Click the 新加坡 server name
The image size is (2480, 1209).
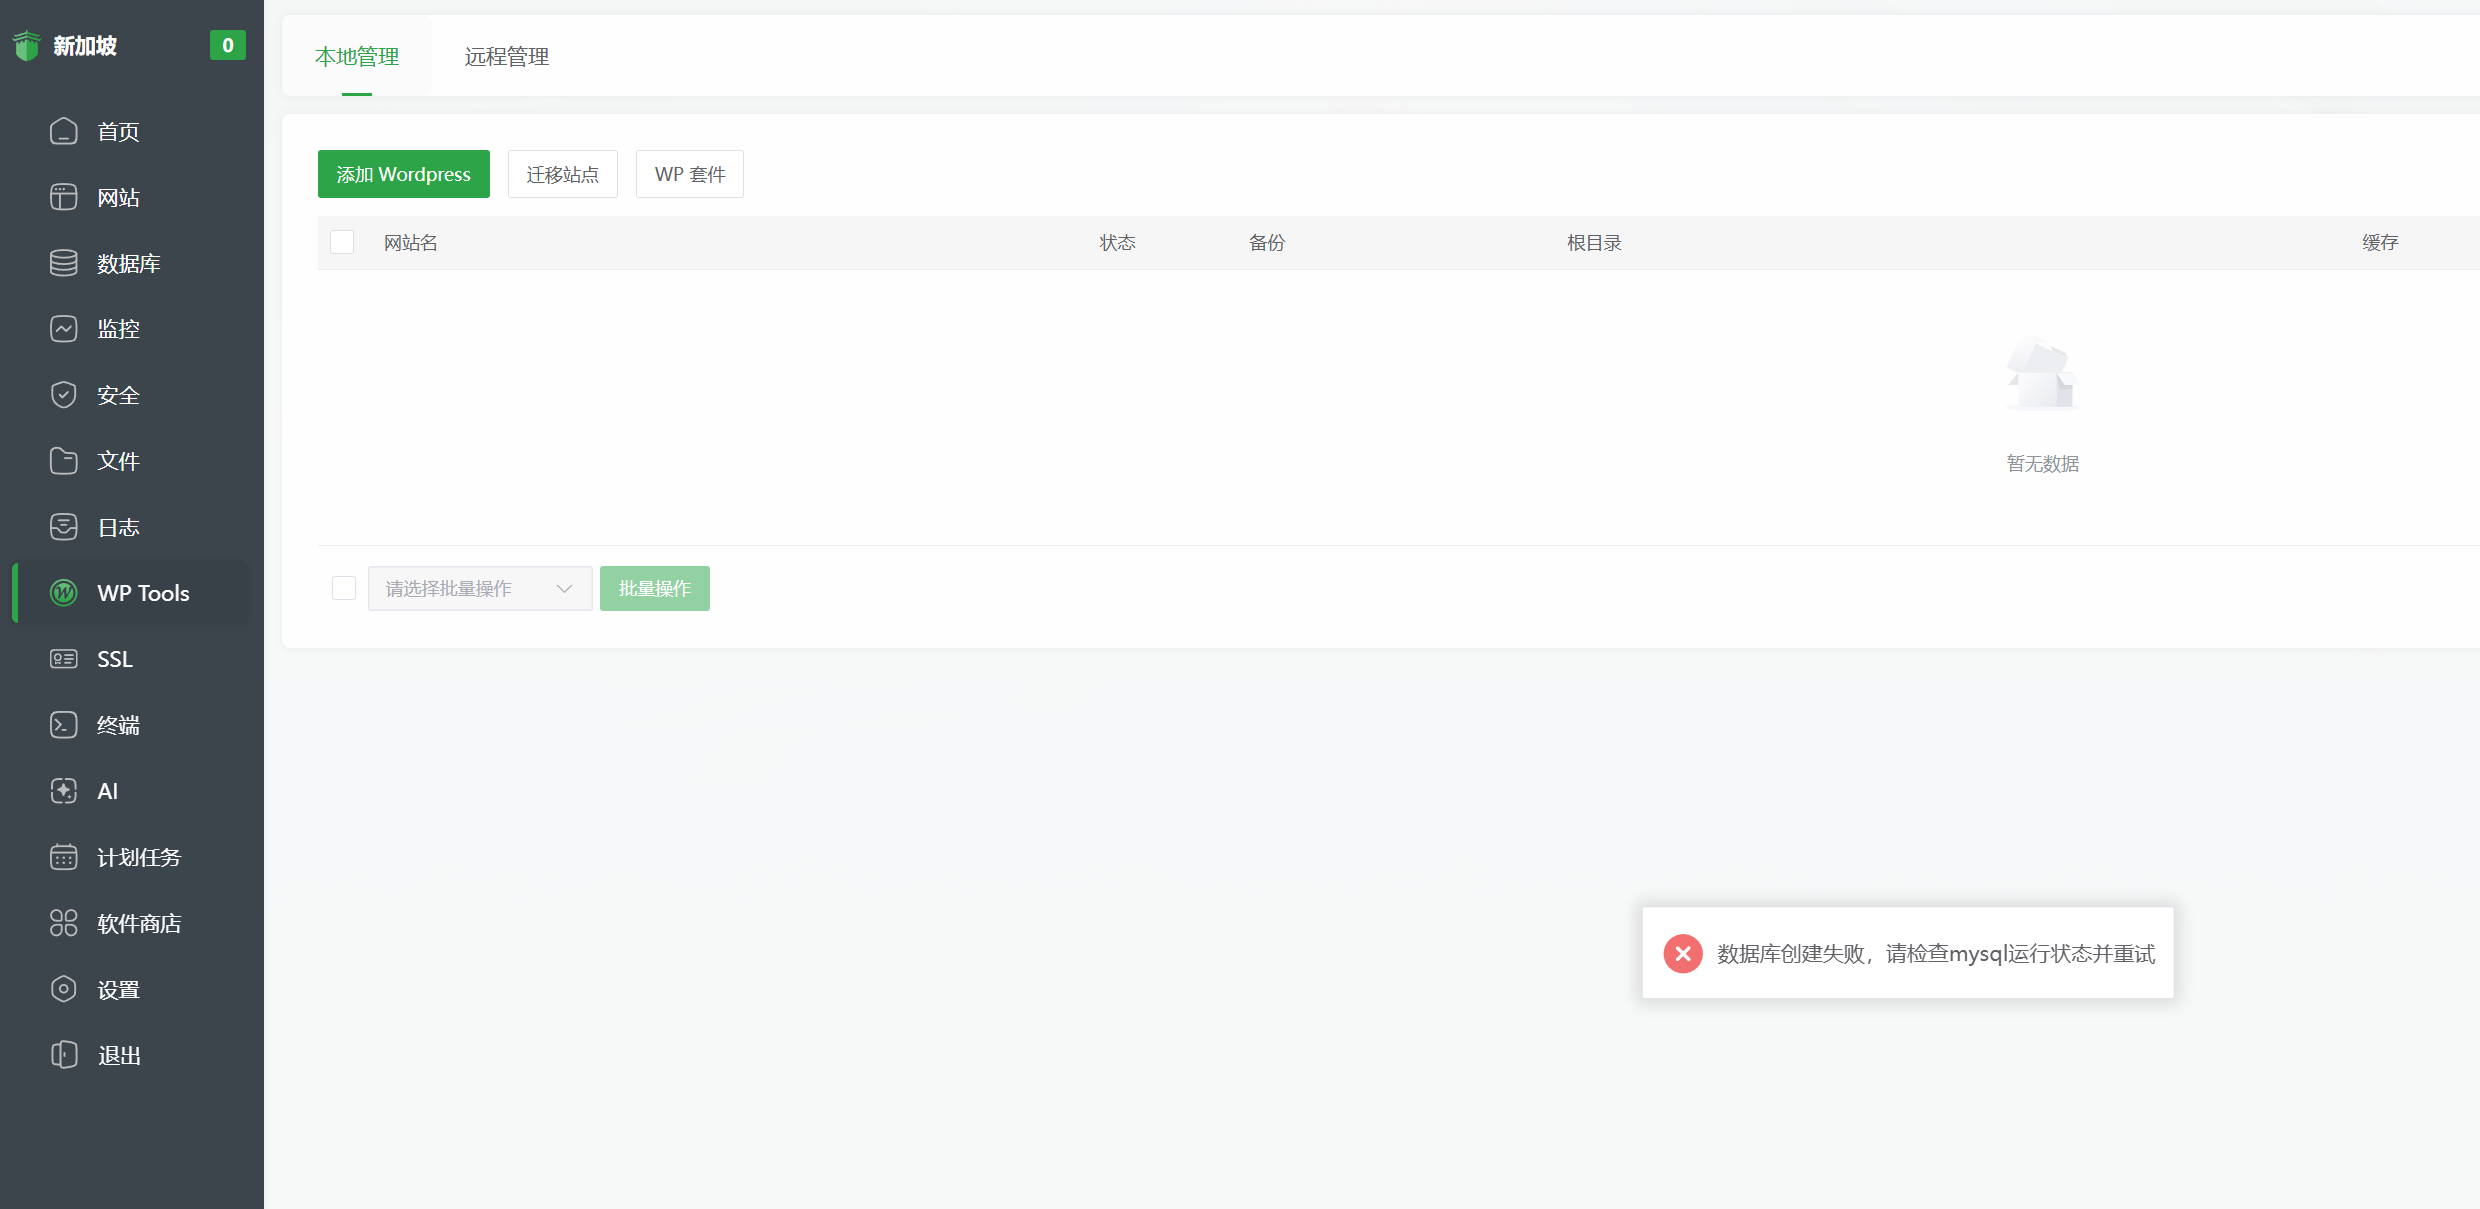coord(85,45)
